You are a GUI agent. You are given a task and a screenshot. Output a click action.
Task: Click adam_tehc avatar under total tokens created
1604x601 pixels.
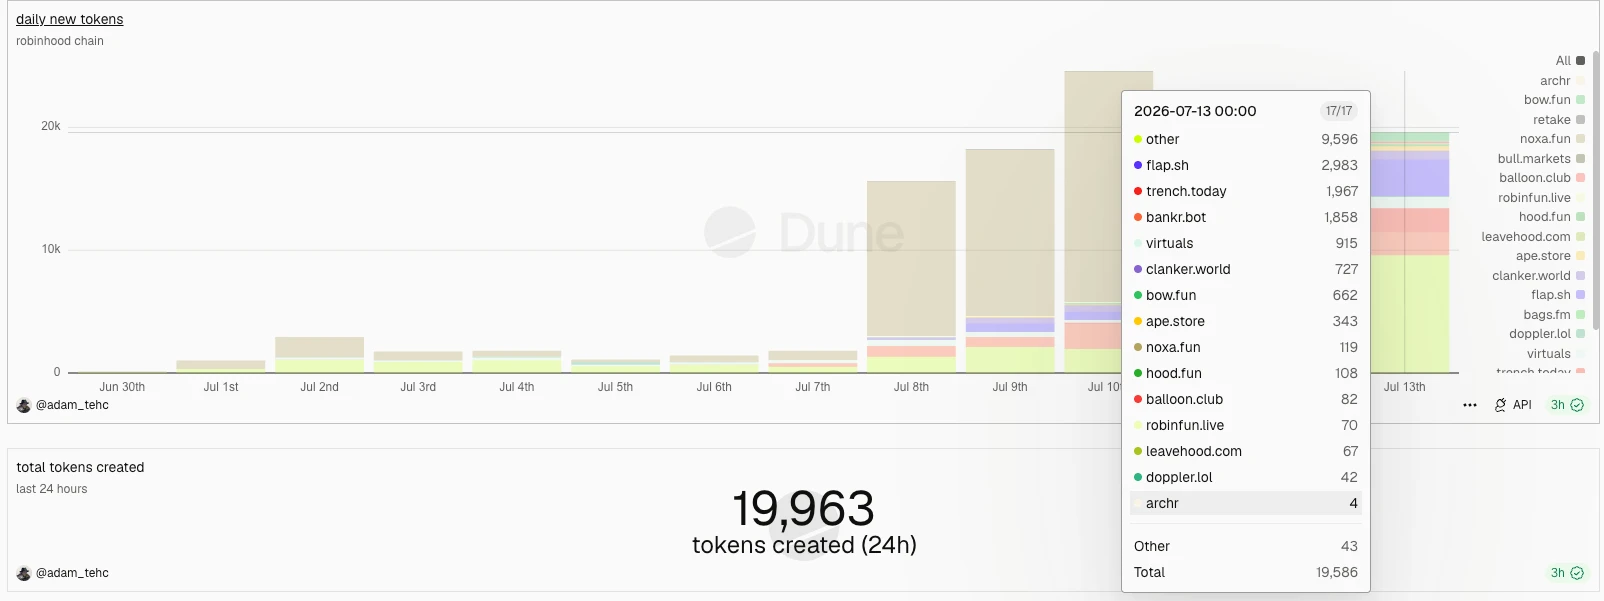click(x=24, y=573)
